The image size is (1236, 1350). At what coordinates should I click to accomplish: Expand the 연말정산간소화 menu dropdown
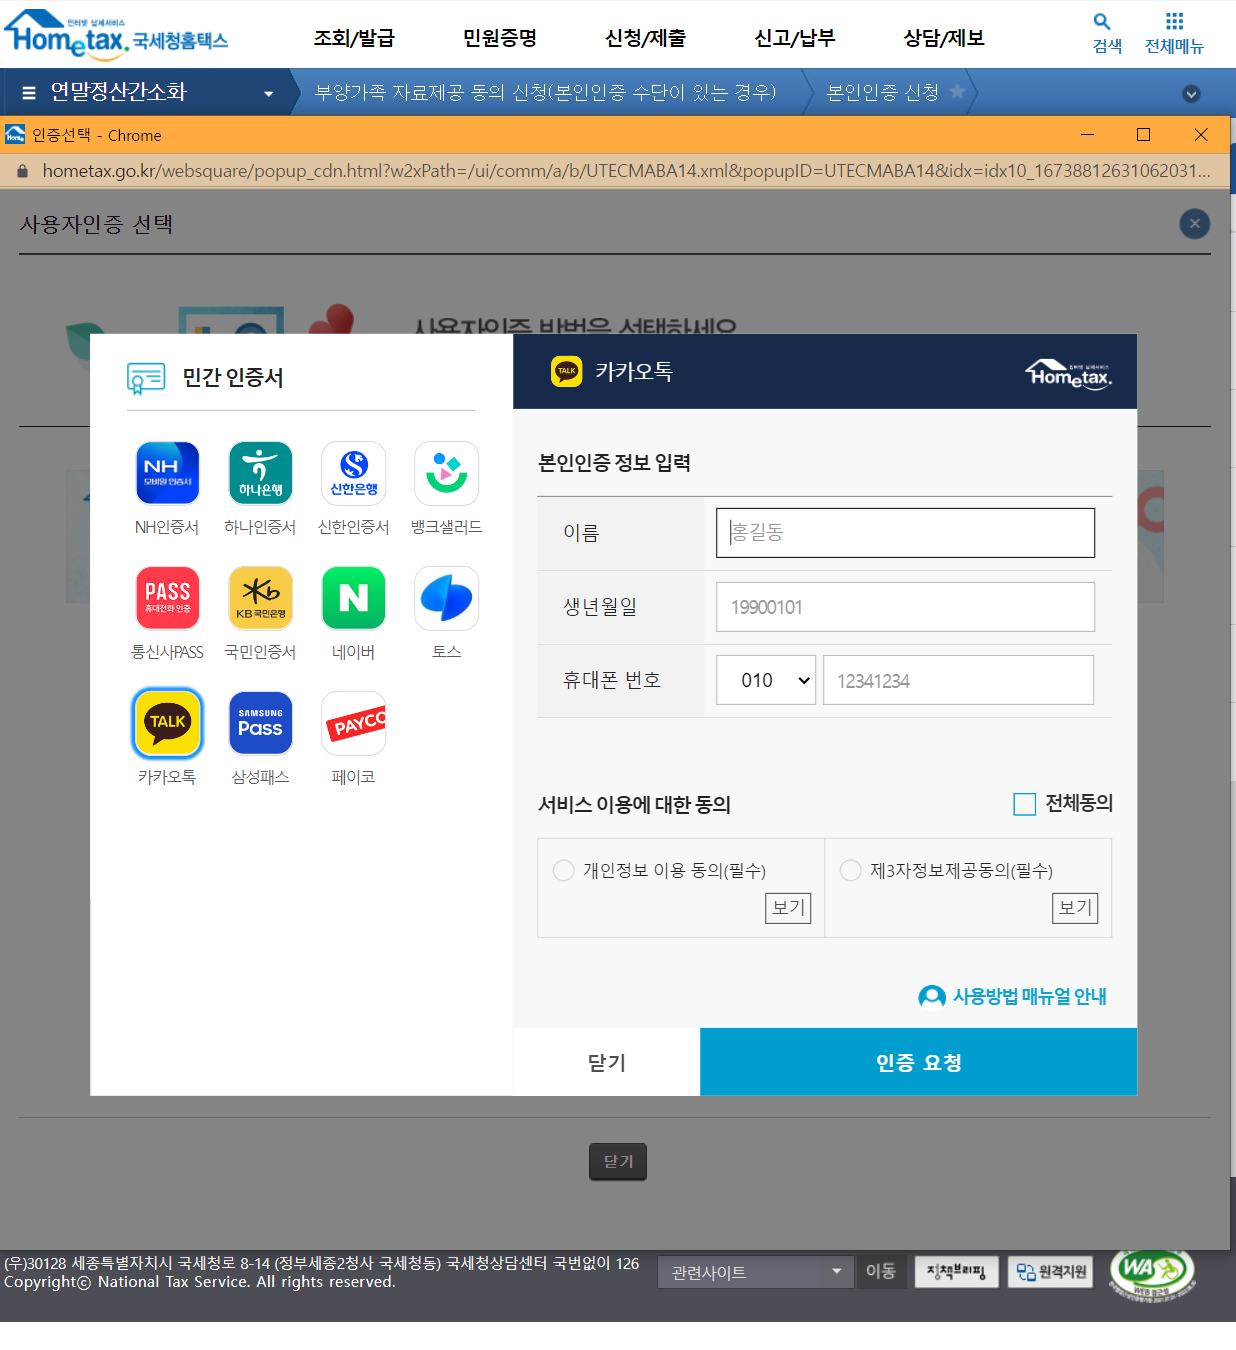point(268,94)
